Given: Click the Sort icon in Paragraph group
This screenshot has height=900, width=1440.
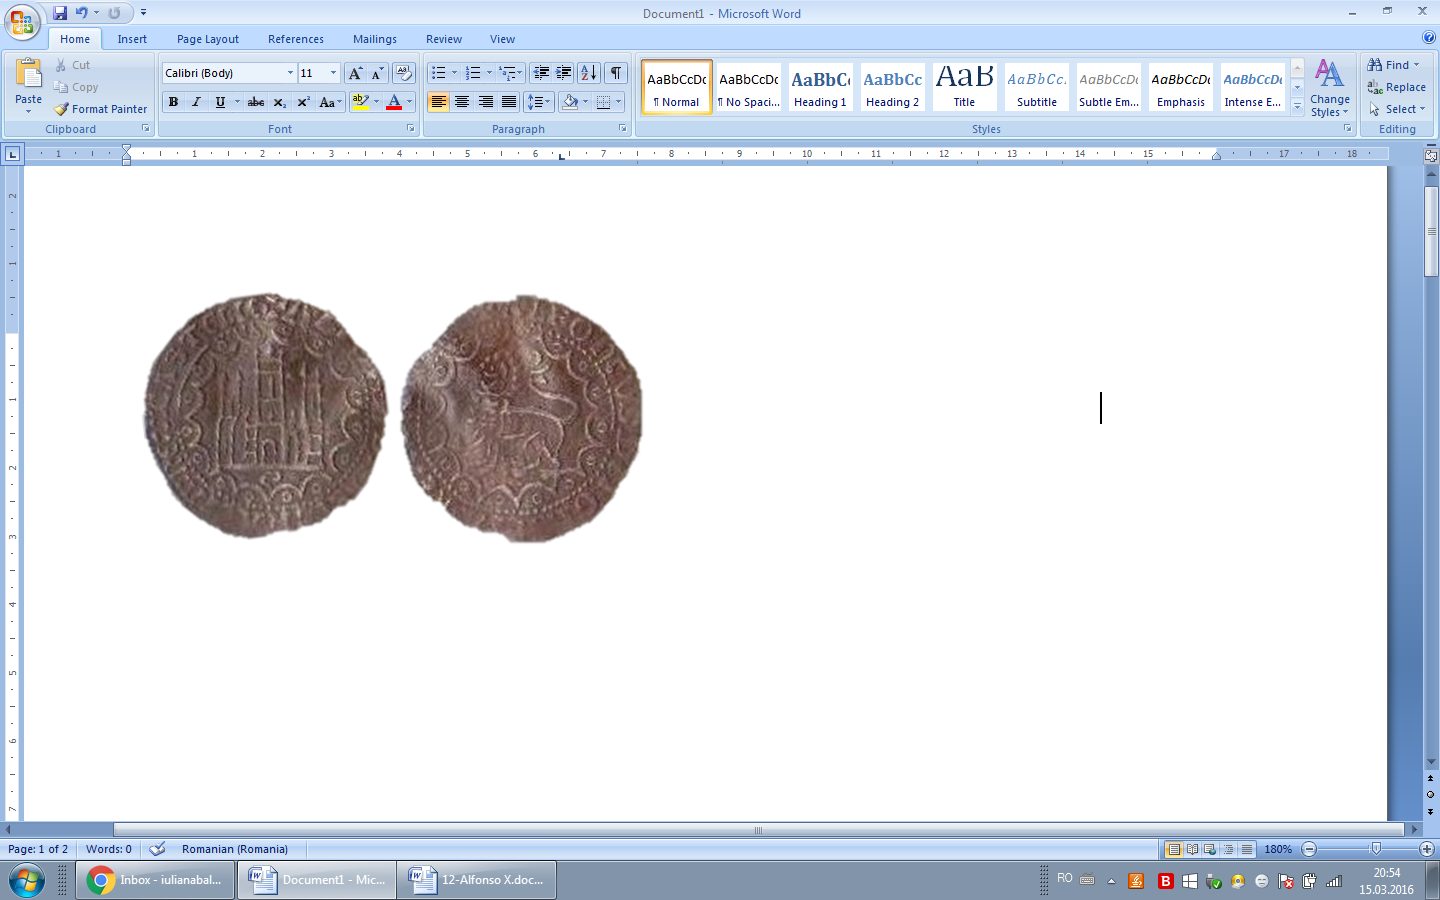Looking at the screenshot, I should [x=589, y=73].
